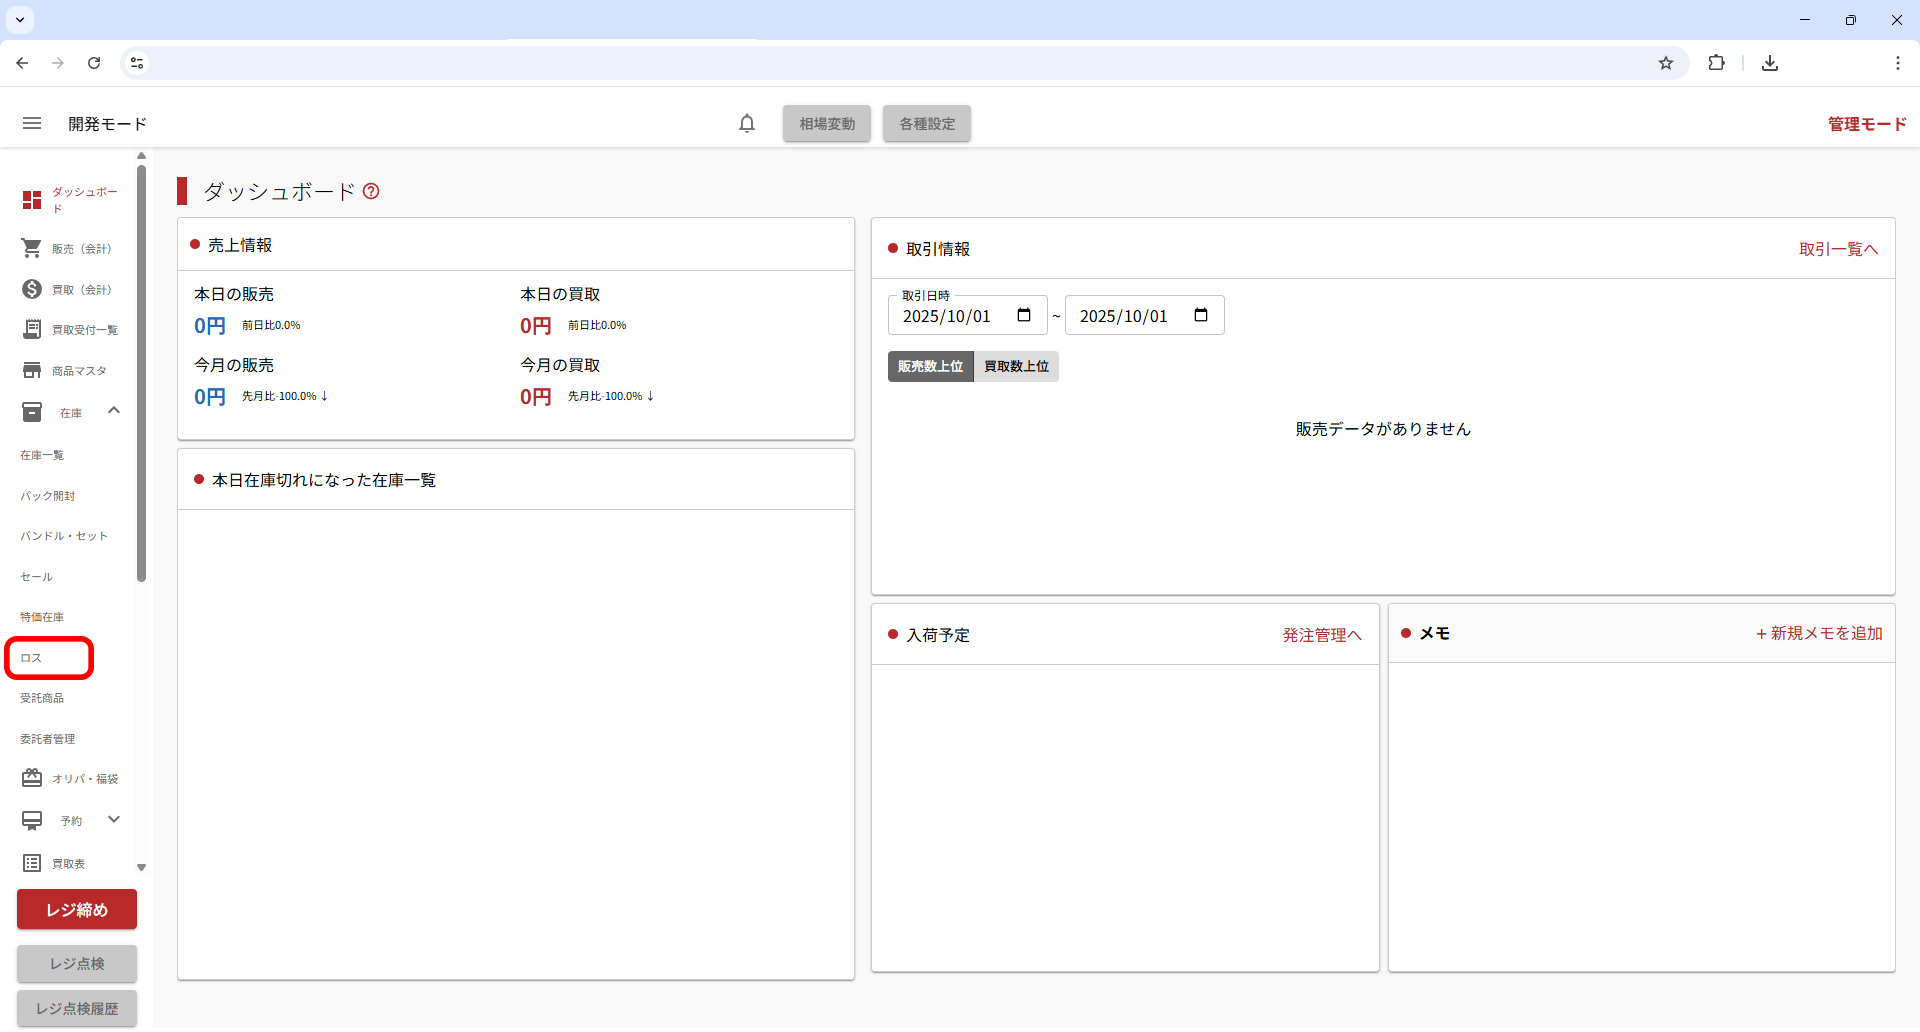Click the notification bell icon
The image size is (1920, 1032).
(x=747, y=123)
